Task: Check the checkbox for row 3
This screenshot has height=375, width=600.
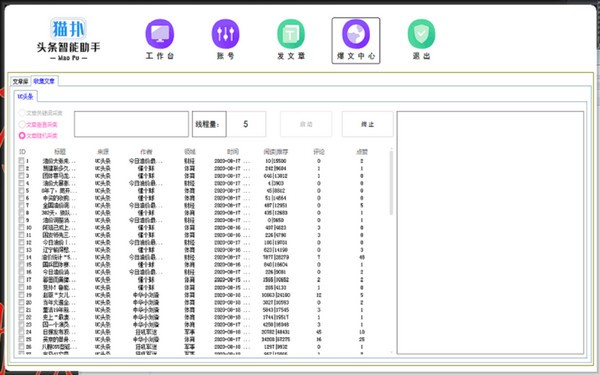Action: [x=21, y=176]
